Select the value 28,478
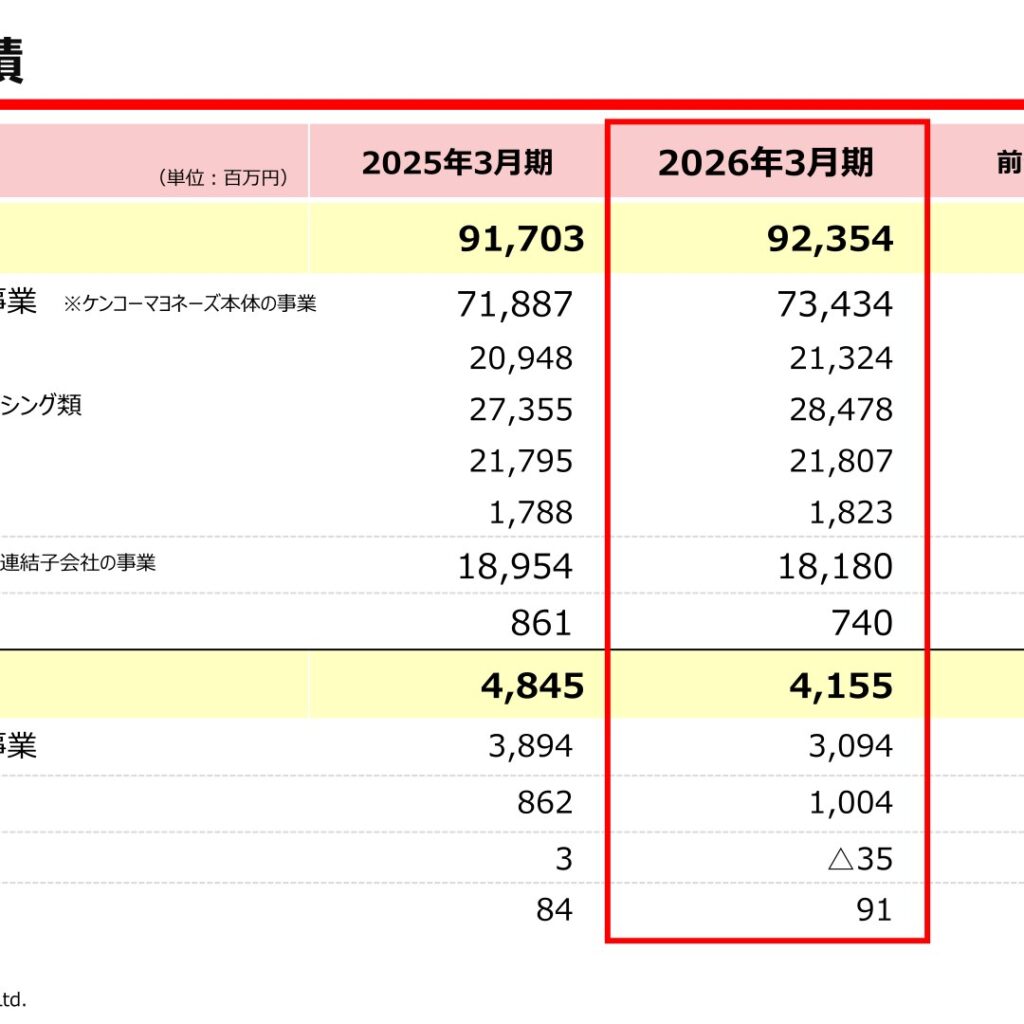Viewport: 1024px width, 1024px height. click(x=841, y=409)
